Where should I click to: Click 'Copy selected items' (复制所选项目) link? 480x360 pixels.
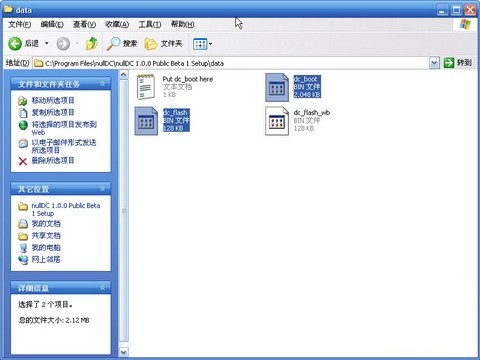pos(53,112)
